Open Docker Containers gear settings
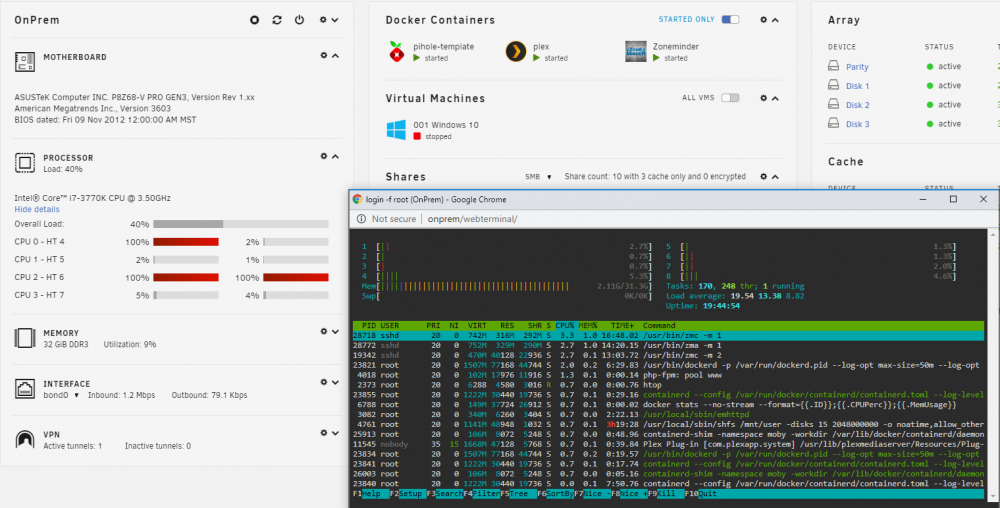 tap(763, 20)
